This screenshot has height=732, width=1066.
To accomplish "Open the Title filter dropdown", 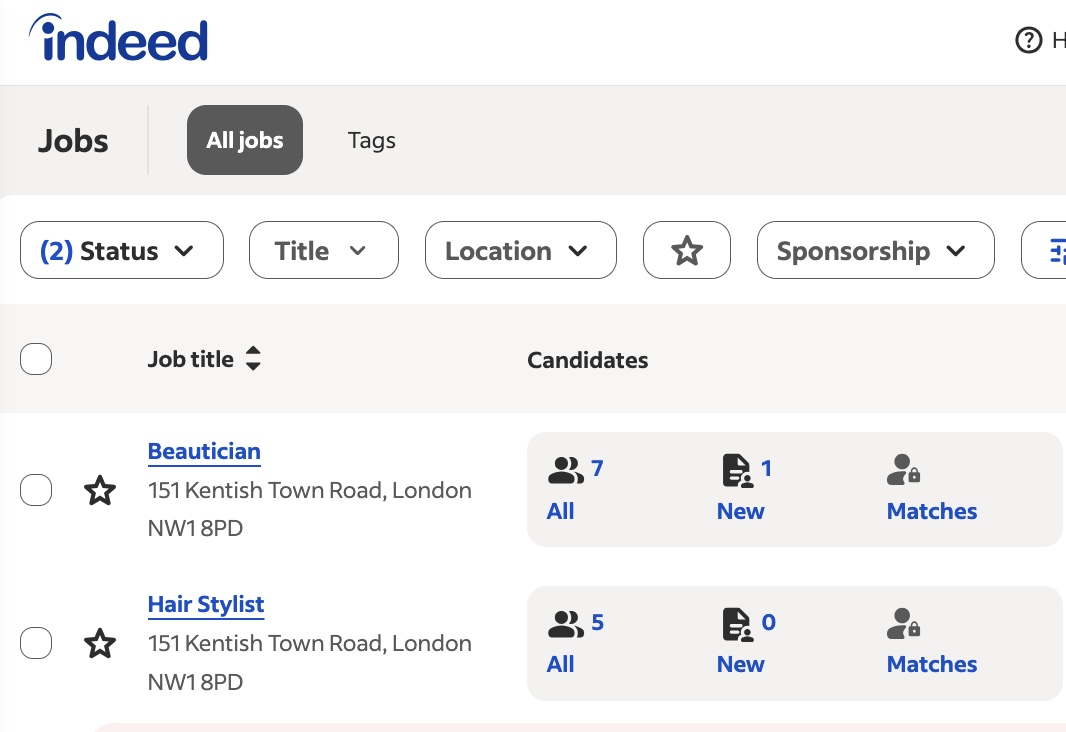I will (324, 250).
